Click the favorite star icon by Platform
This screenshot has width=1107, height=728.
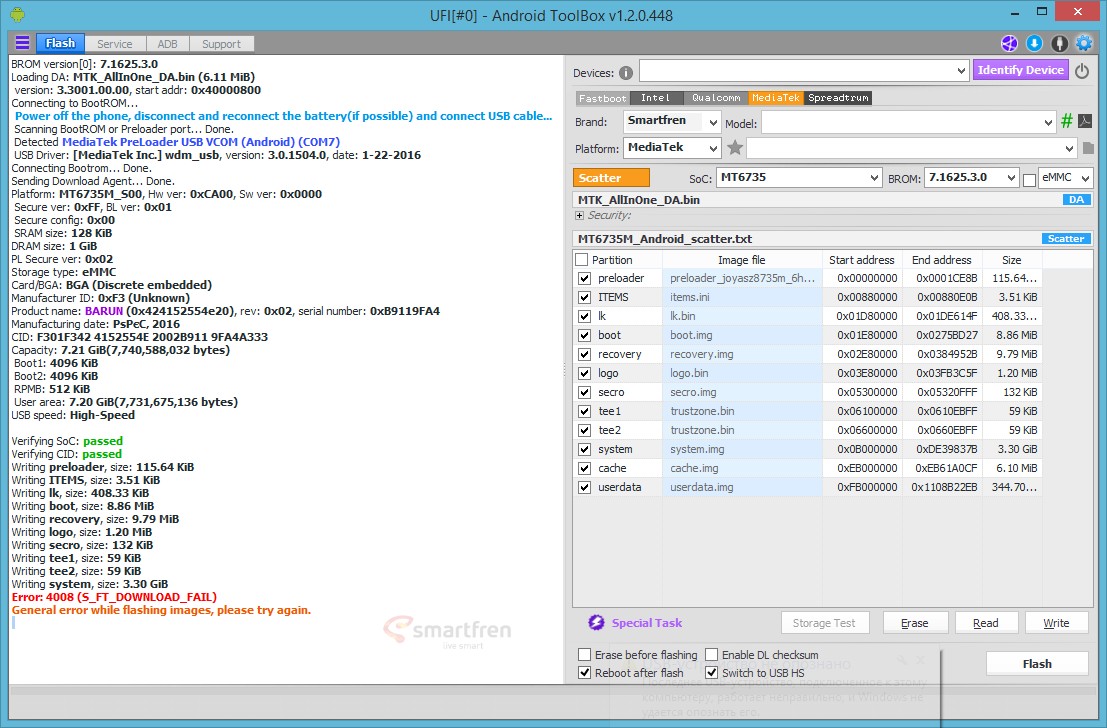735,148
